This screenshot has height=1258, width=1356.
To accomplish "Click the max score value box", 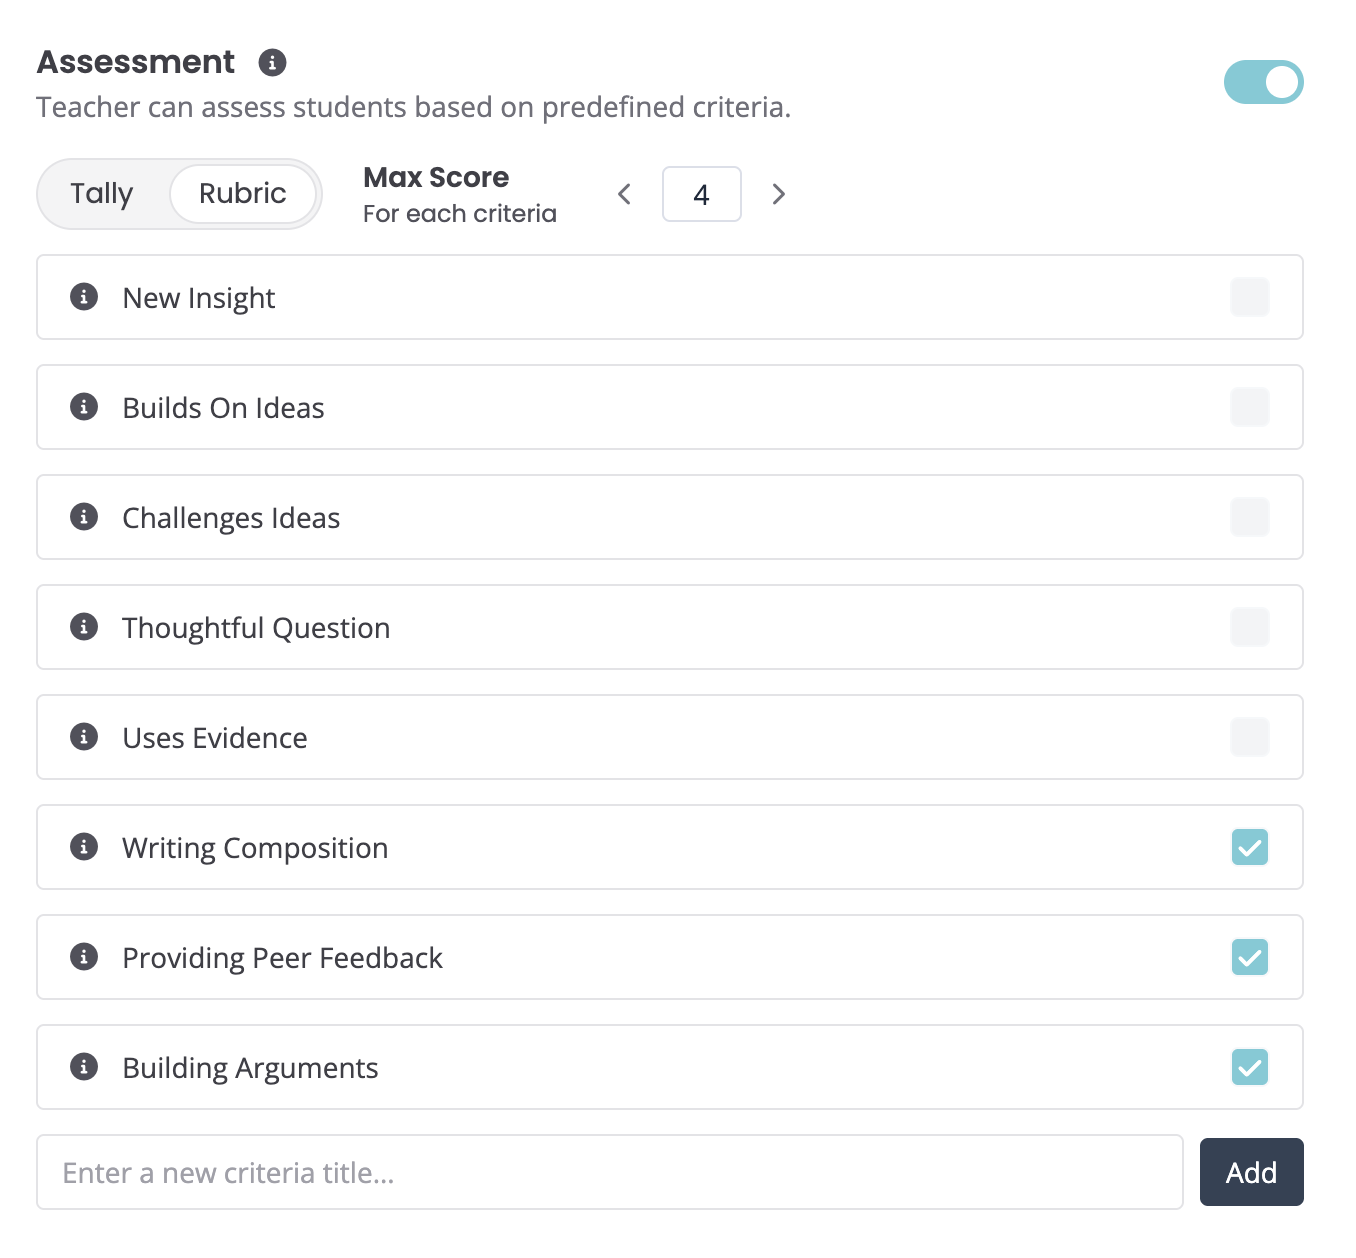I will pyautogui.click(x=702, y=194).
